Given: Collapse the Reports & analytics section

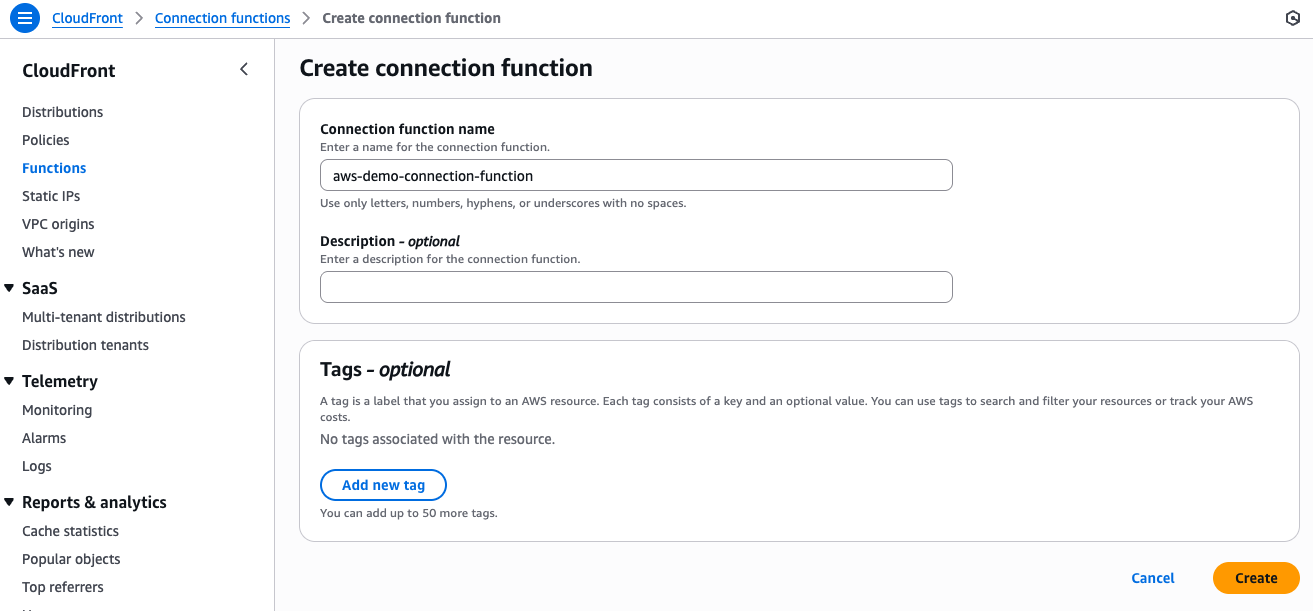Looking at the screenshot, I should (x=9, y=502).
